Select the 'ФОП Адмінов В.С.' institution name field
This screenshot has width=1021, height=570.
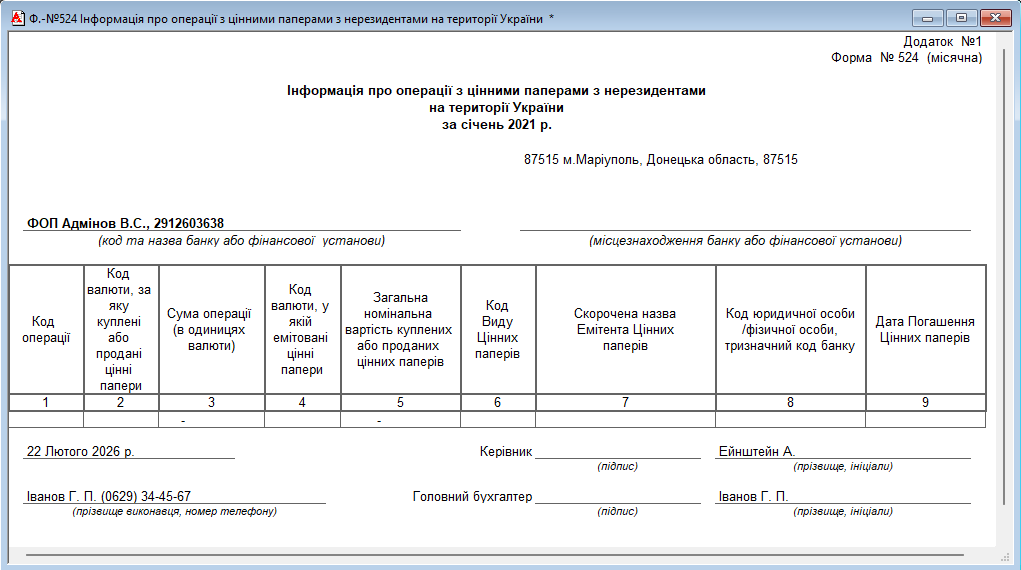coord(125,224)
